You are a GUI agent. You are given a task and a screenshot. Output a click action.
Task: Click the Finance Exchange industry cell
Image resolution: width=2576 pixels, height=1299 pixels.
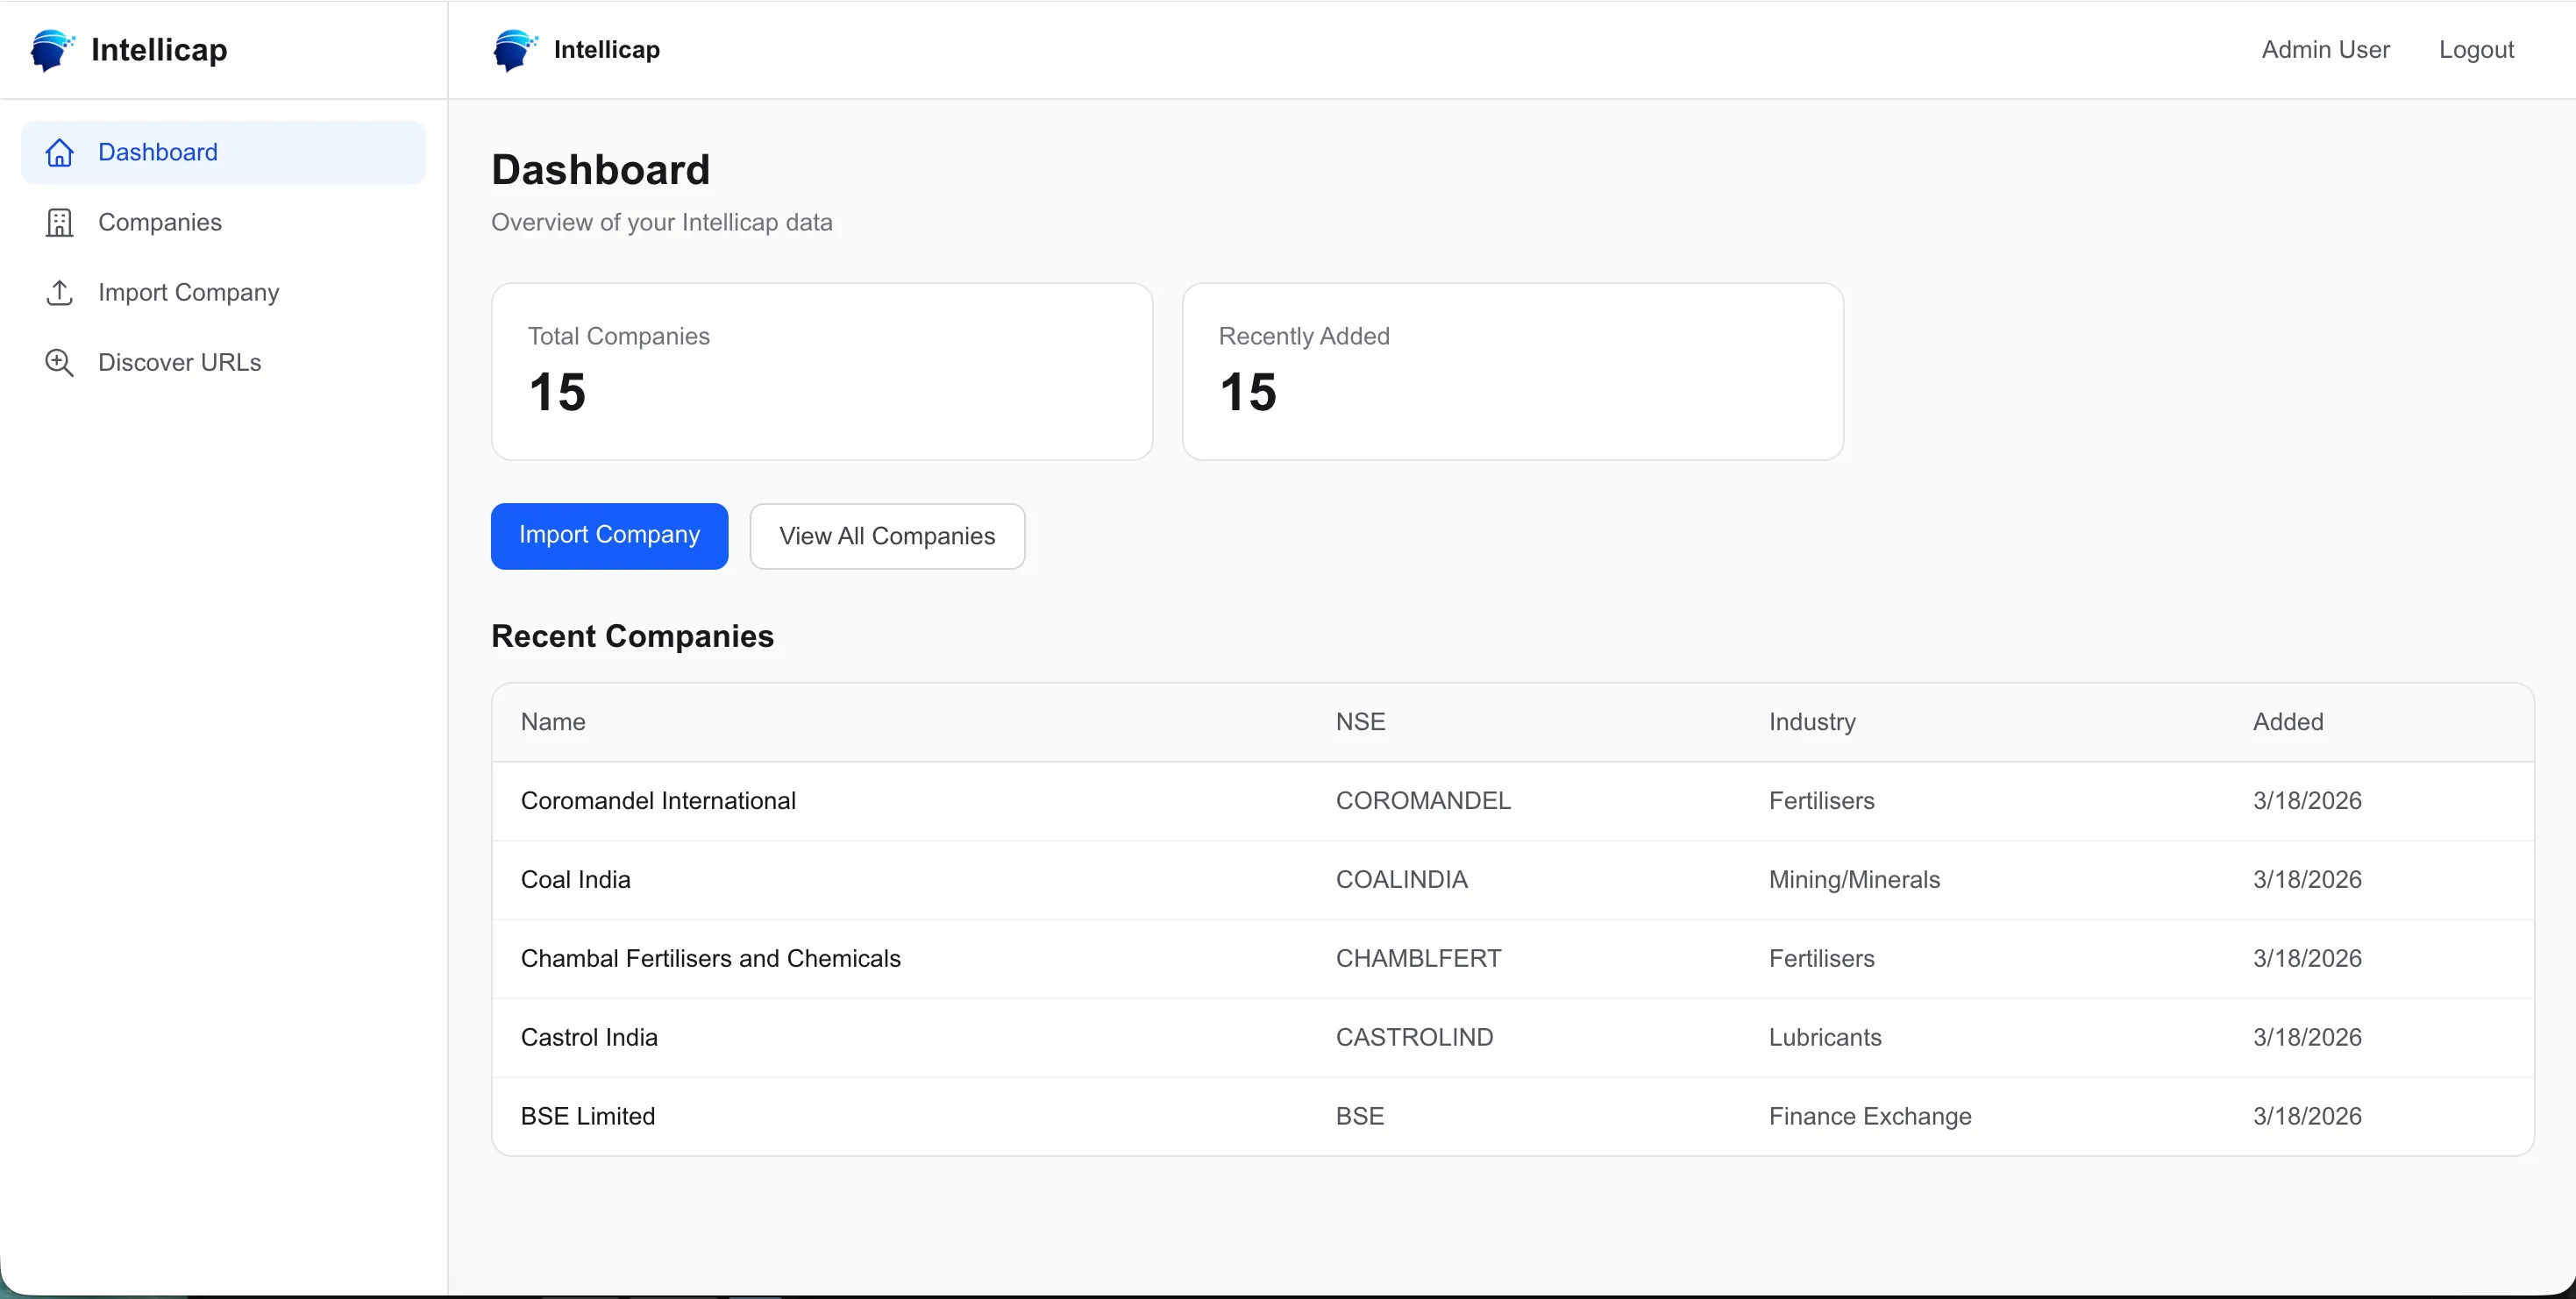click(1870, 1117)
